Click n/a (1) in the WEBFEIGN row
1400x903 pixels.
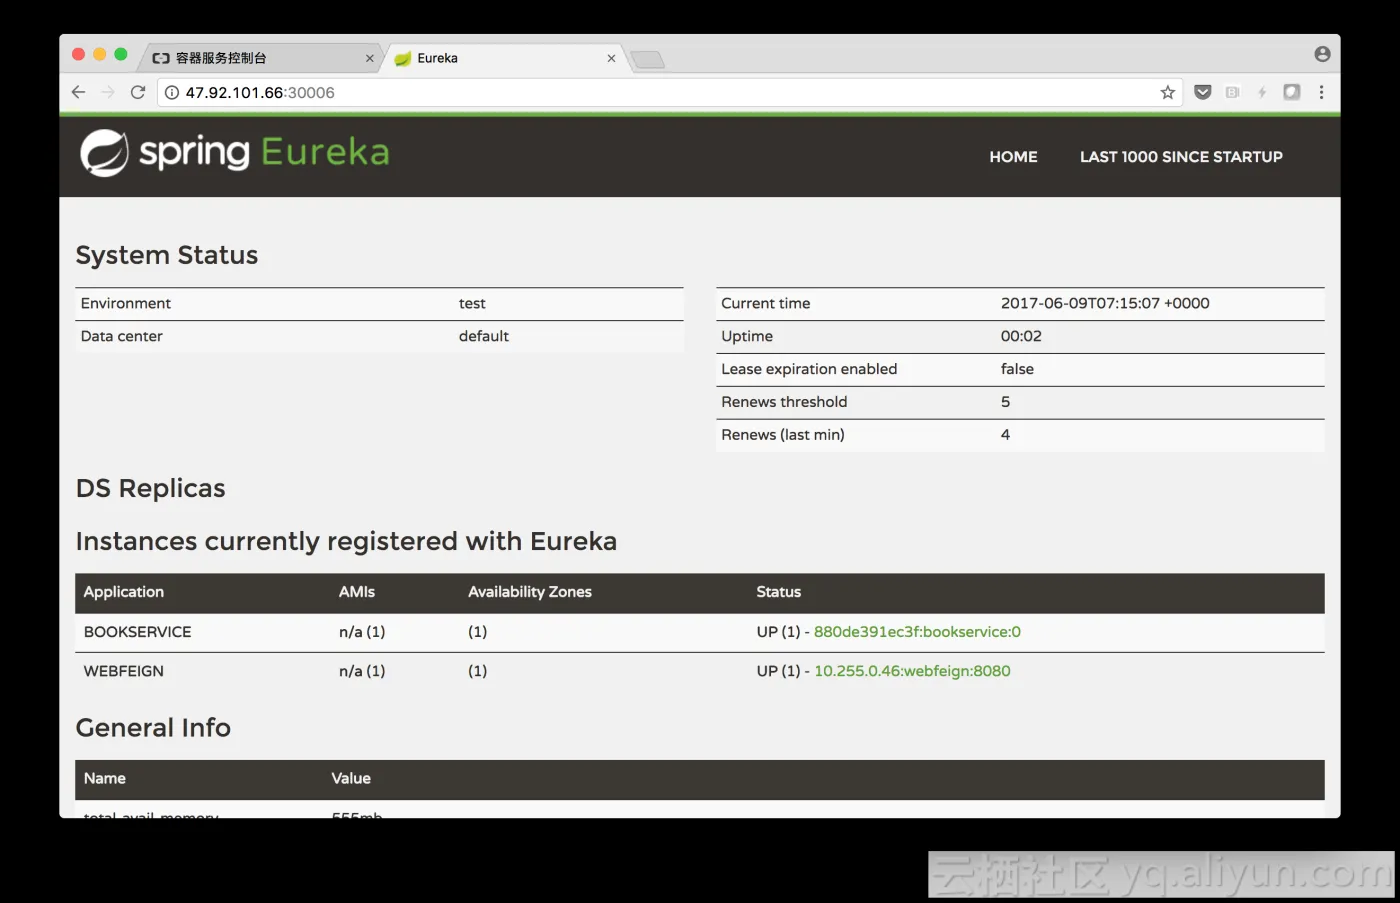point(362,671)
